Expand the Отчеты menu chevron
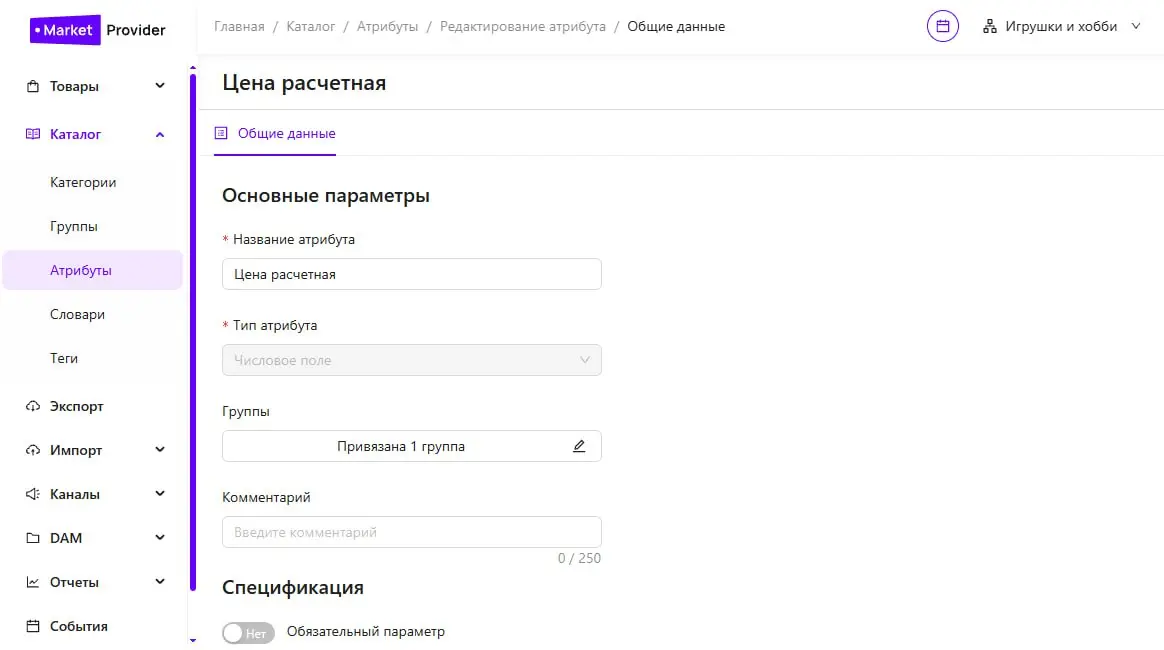1164x650 pixels. tap(160, 582)
